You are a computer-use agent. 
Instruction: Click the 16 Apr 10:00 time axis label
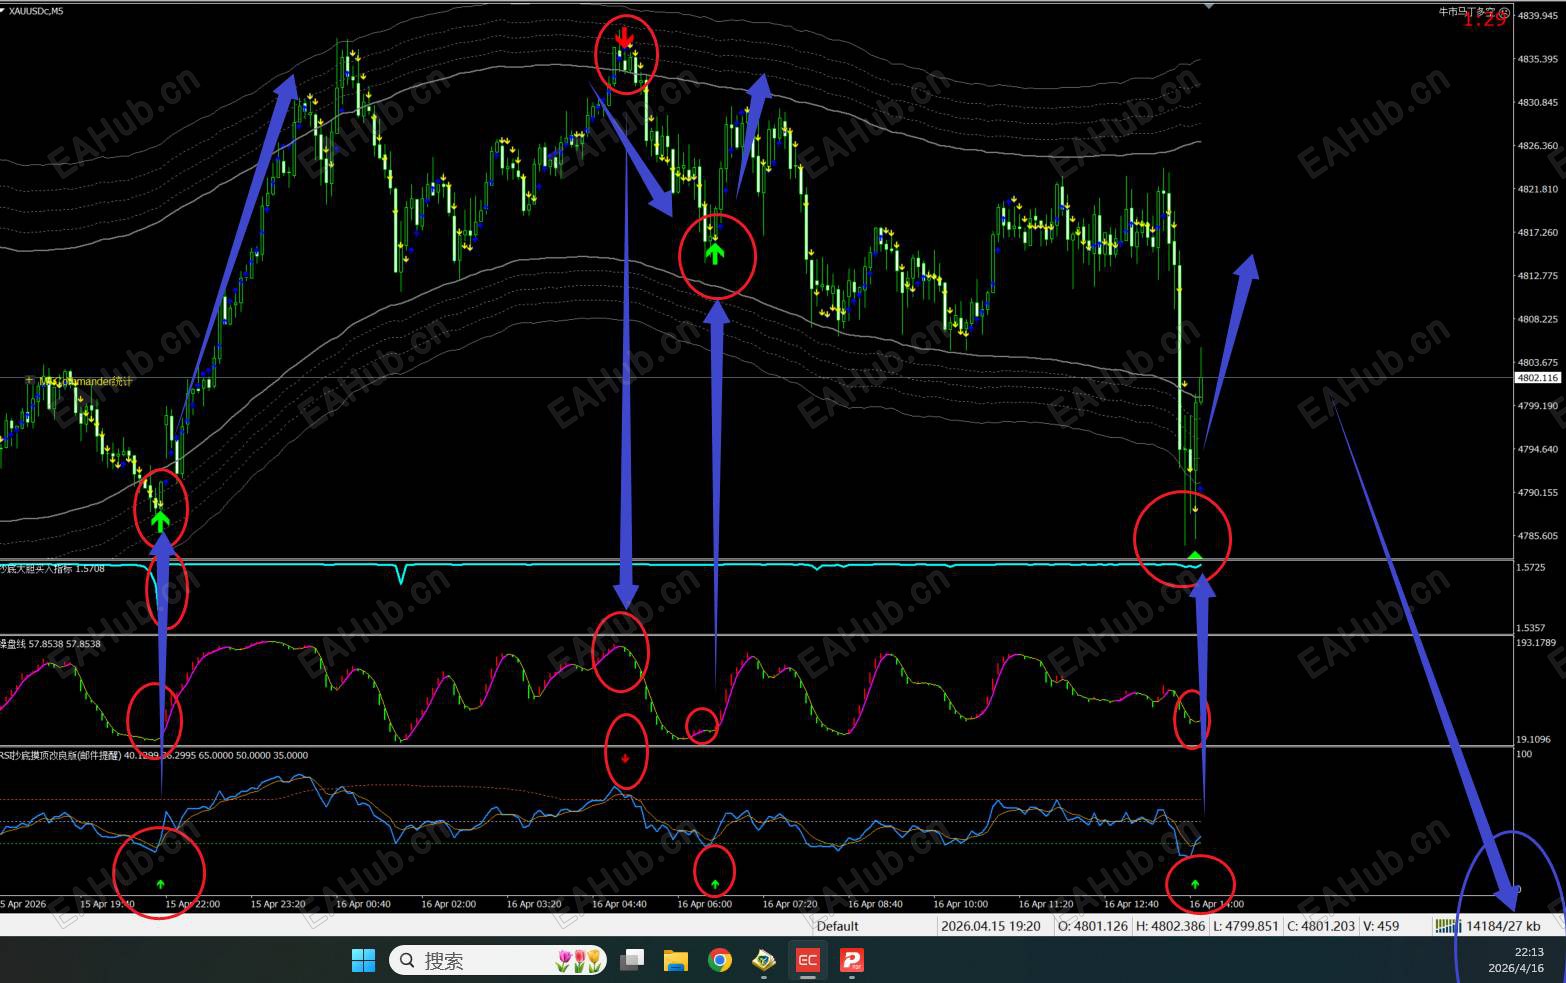click(960, 904)
